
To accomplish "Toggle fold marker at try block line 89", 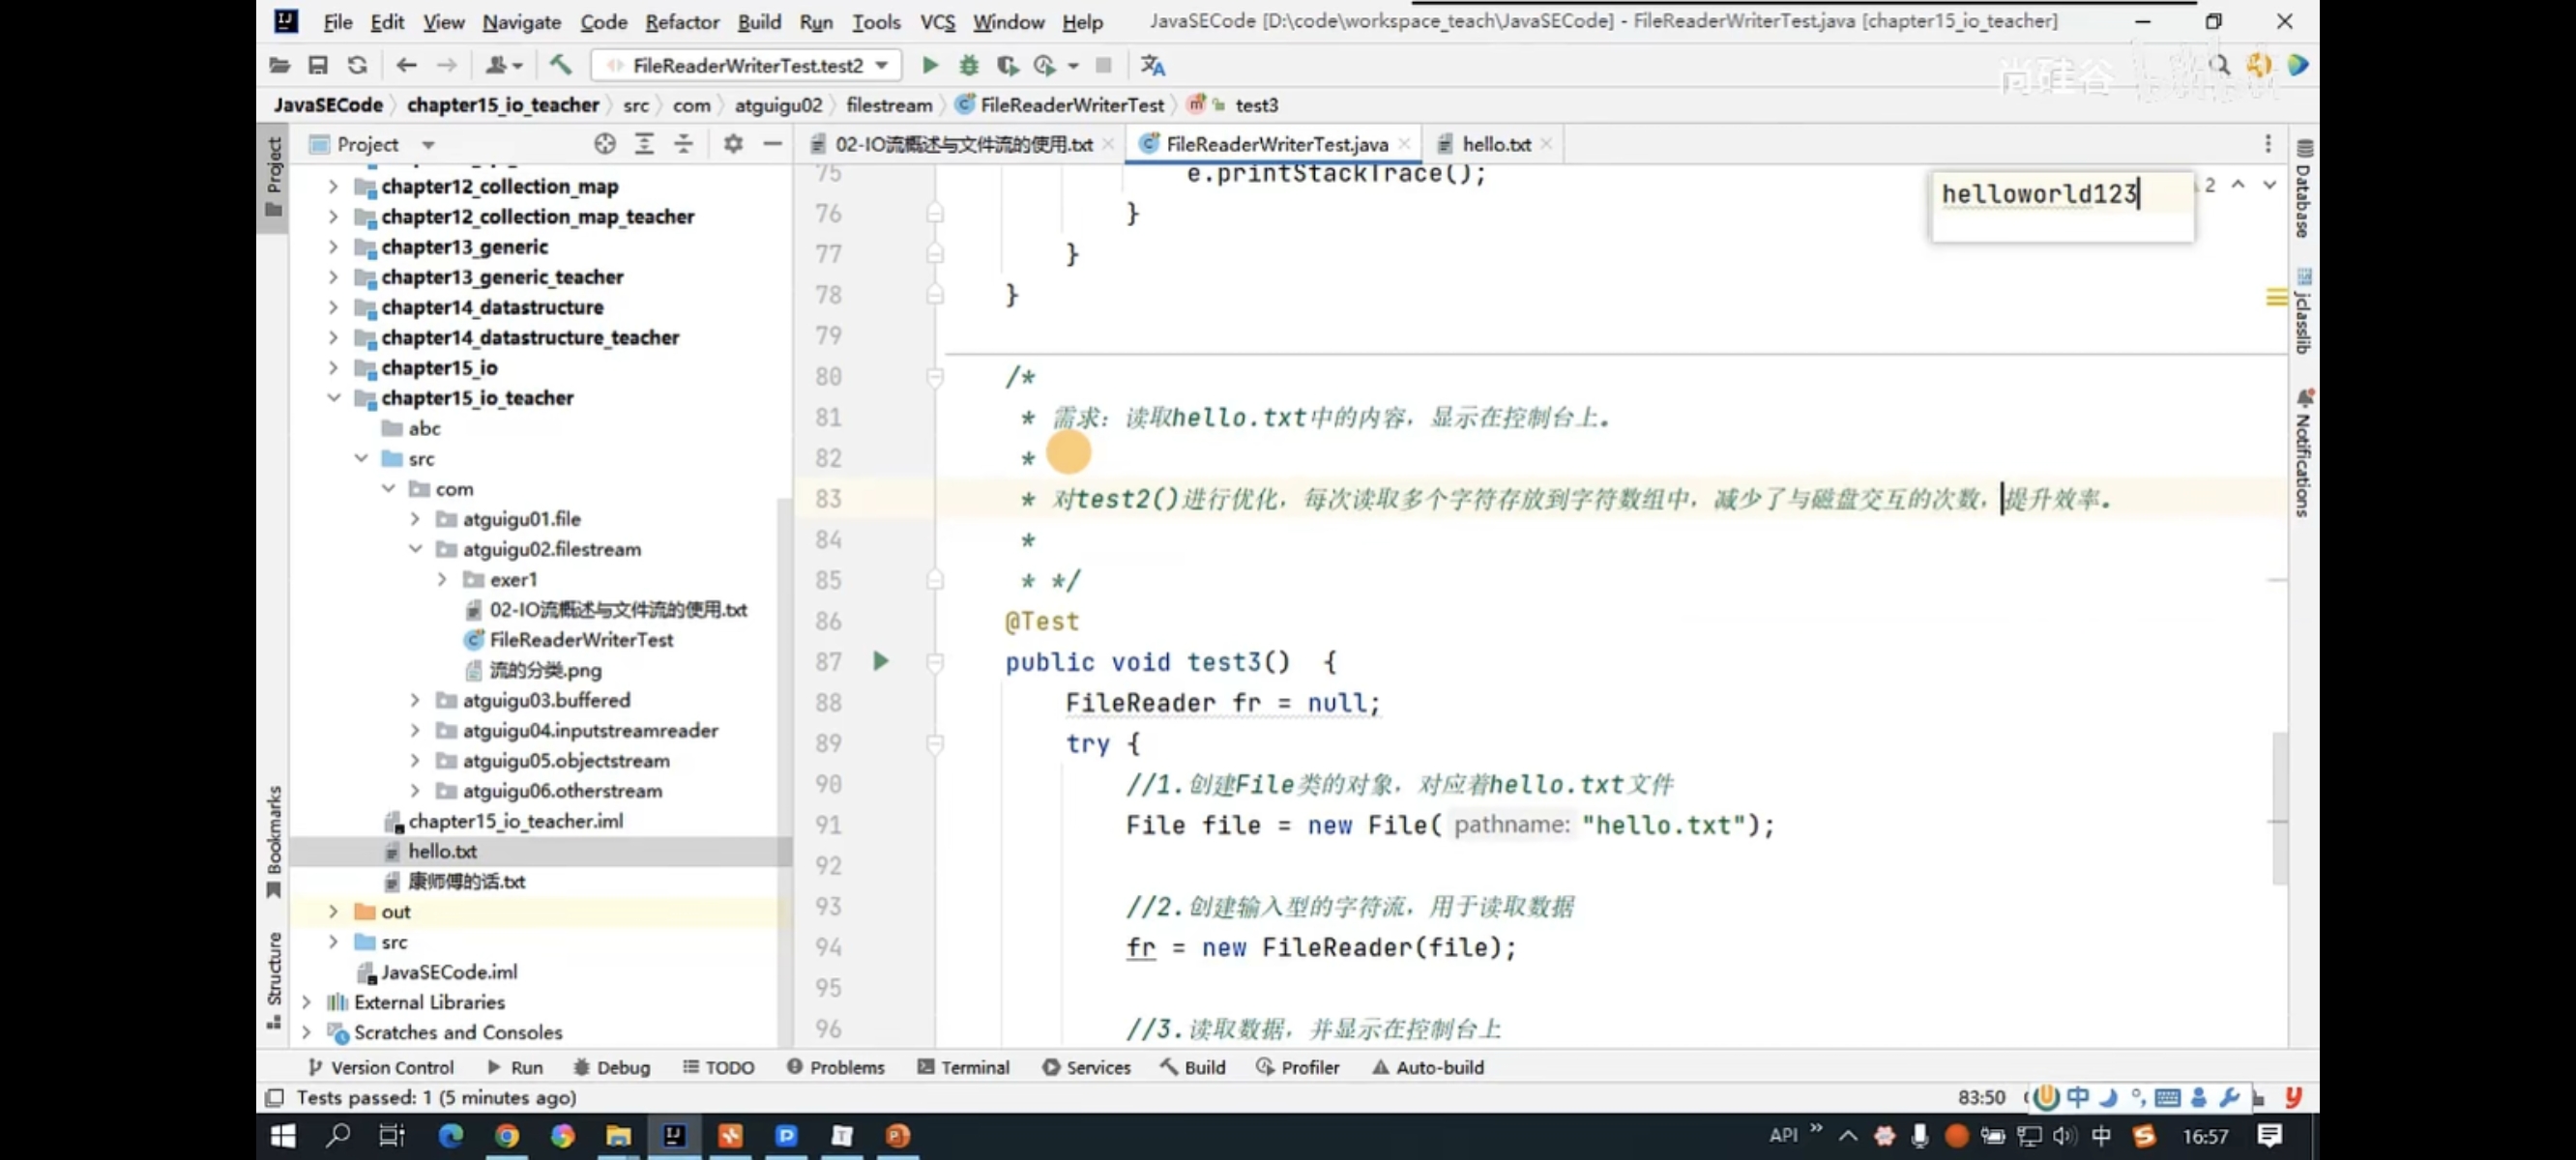I will click(x=934, y=744).
